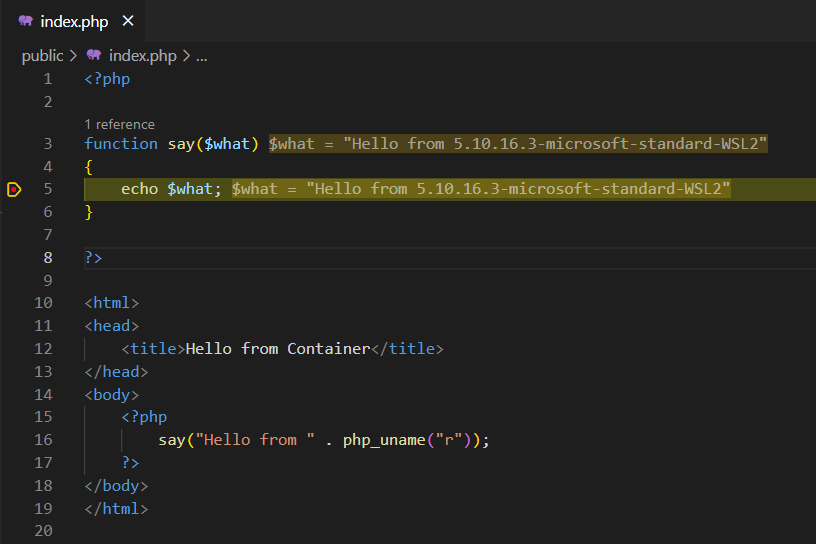Open index.php breadcrumb item
The image size is (816, 544).
coord(143,56)
